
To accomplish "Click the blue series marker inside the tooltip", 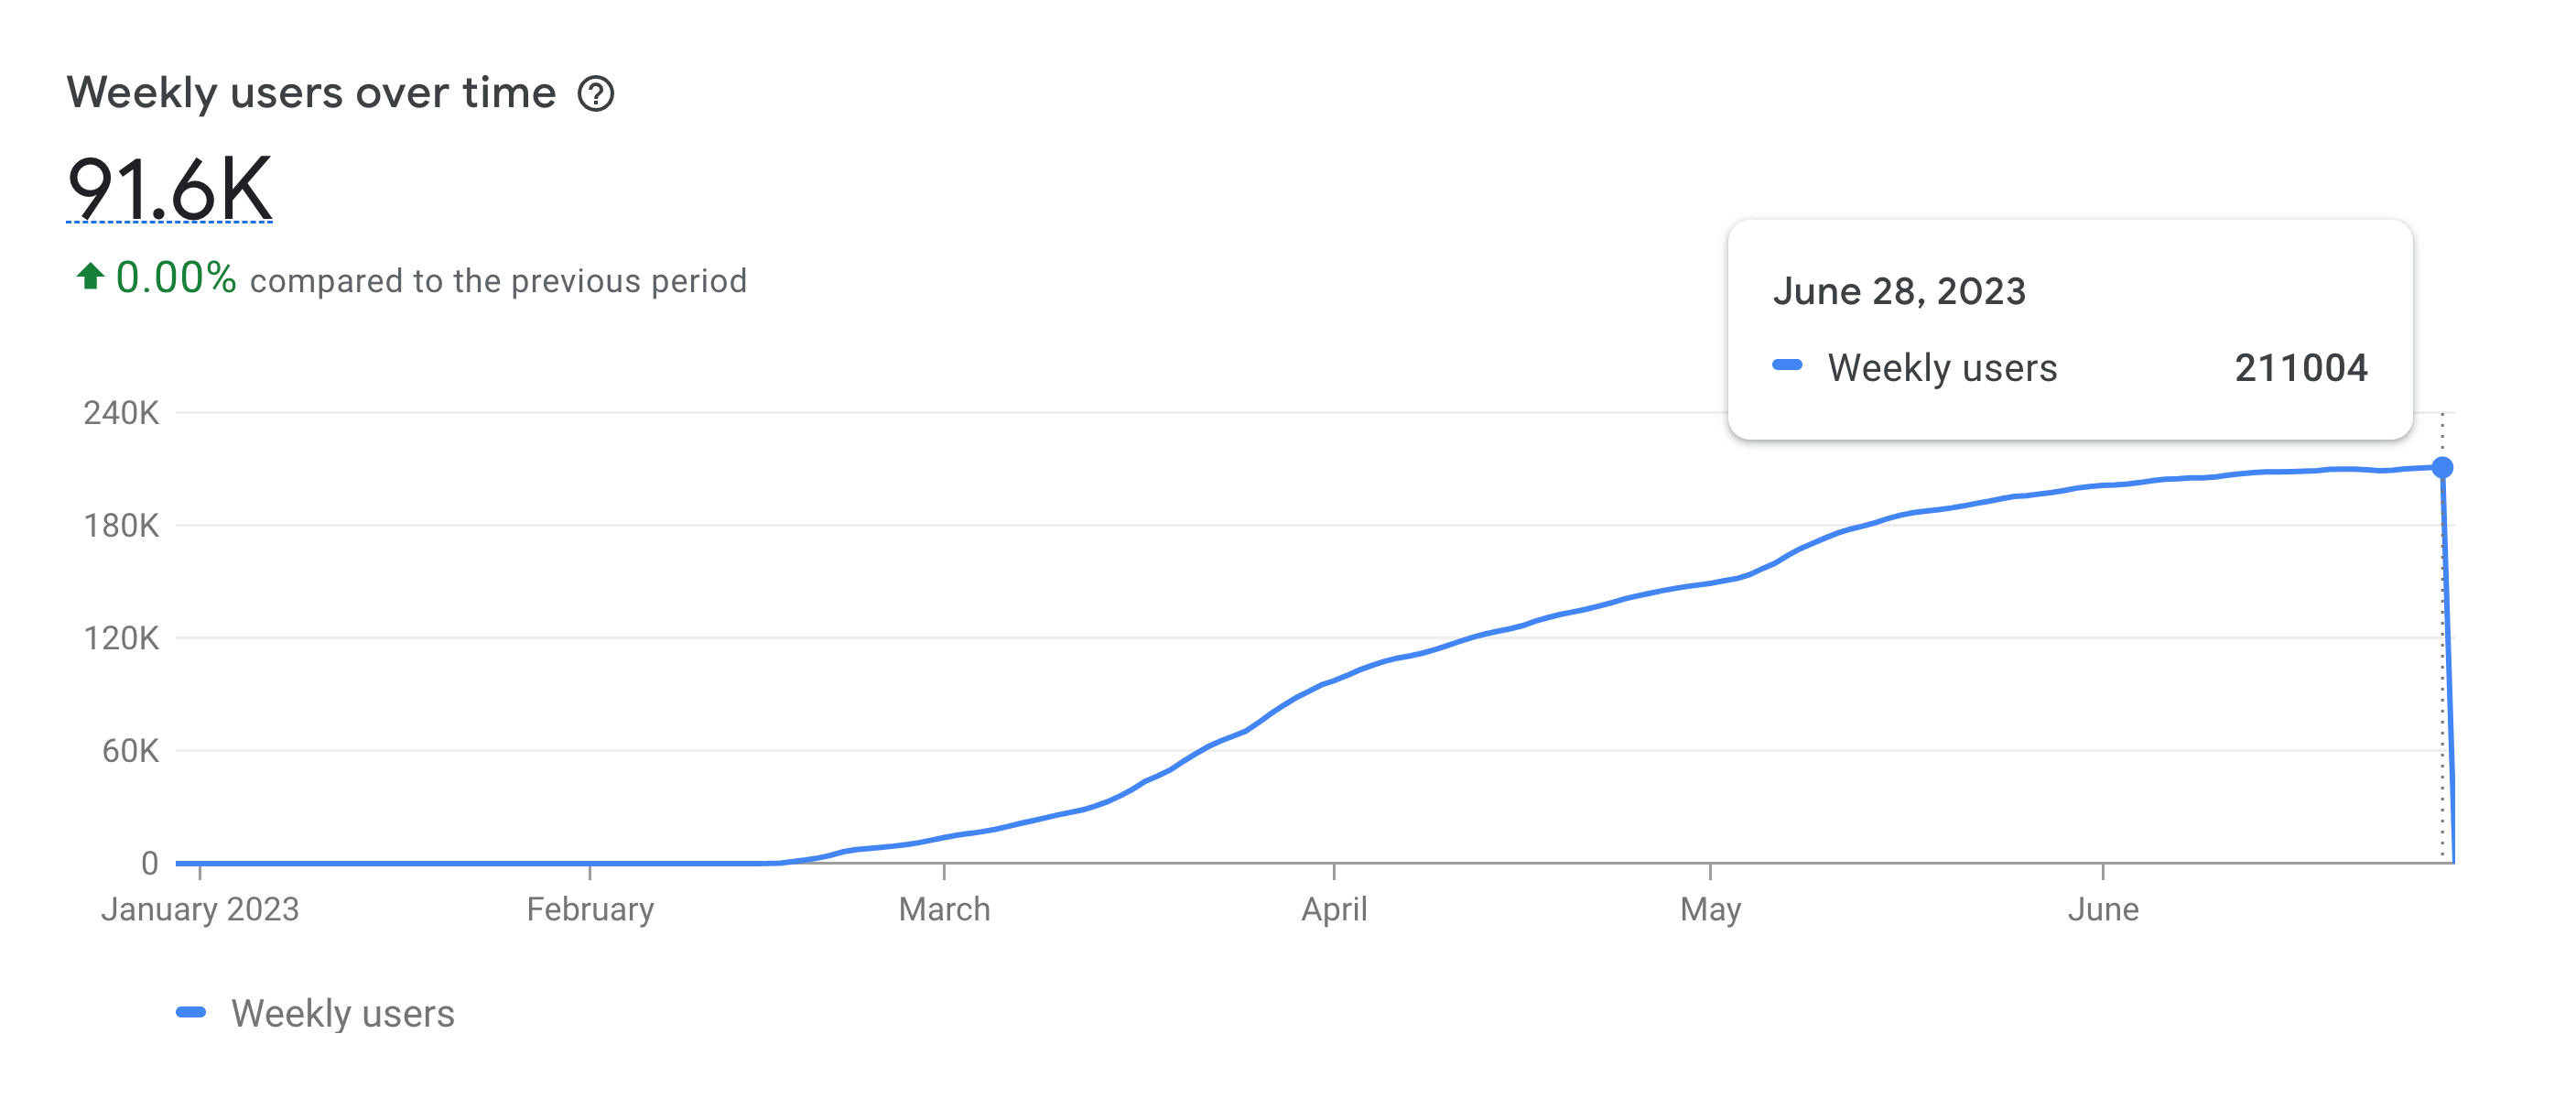I will (x=1787, y=365).
